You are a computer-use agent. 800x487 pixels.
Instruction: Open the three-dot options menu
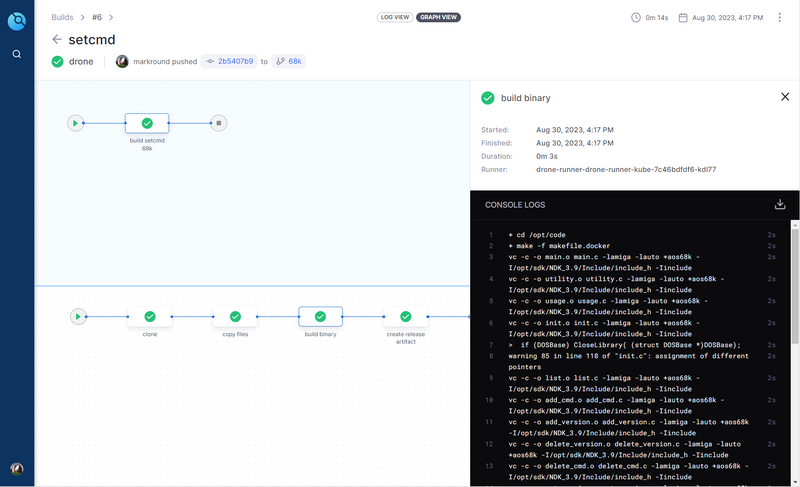[780, 17]
